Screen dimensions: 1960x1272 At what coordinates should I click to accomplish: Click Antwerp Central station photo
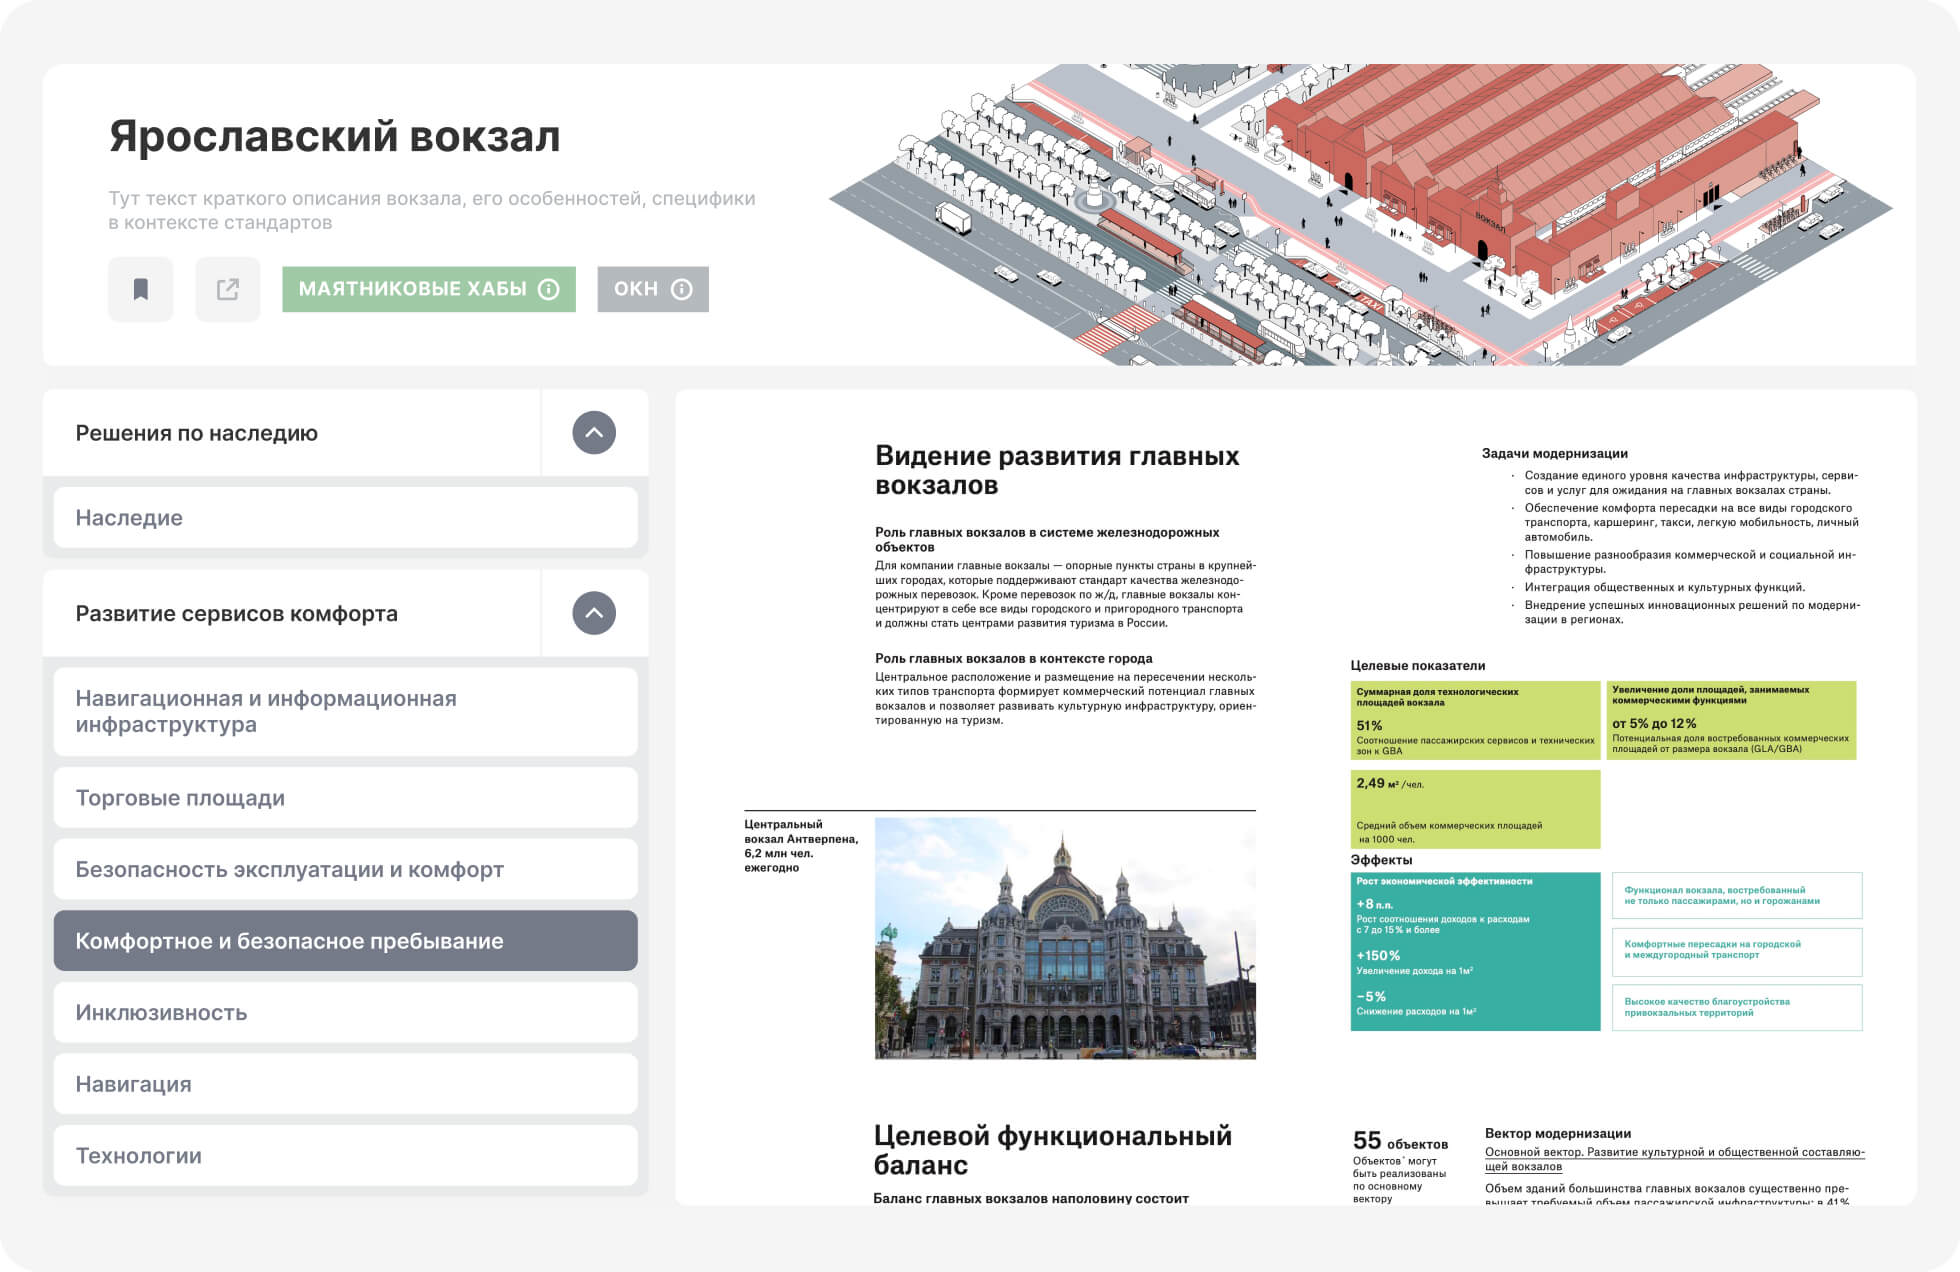coord(1065,938)
